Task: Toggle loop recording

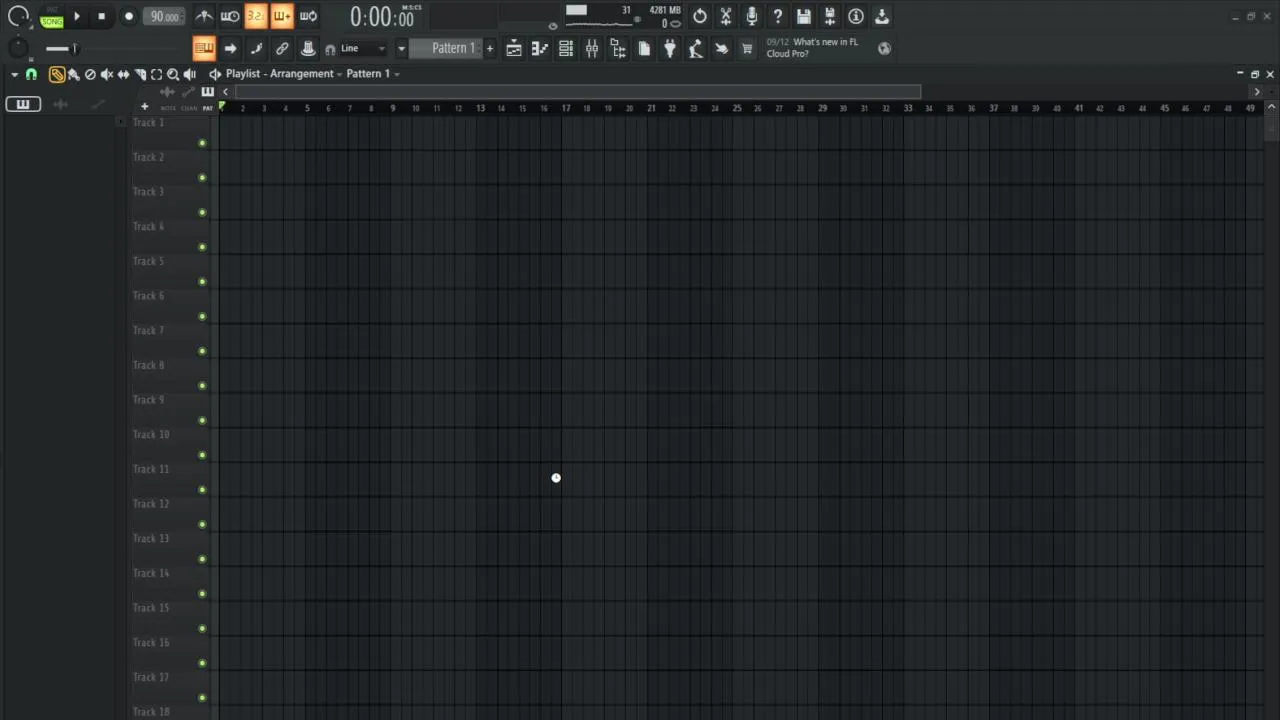Action: coord(308,16)
